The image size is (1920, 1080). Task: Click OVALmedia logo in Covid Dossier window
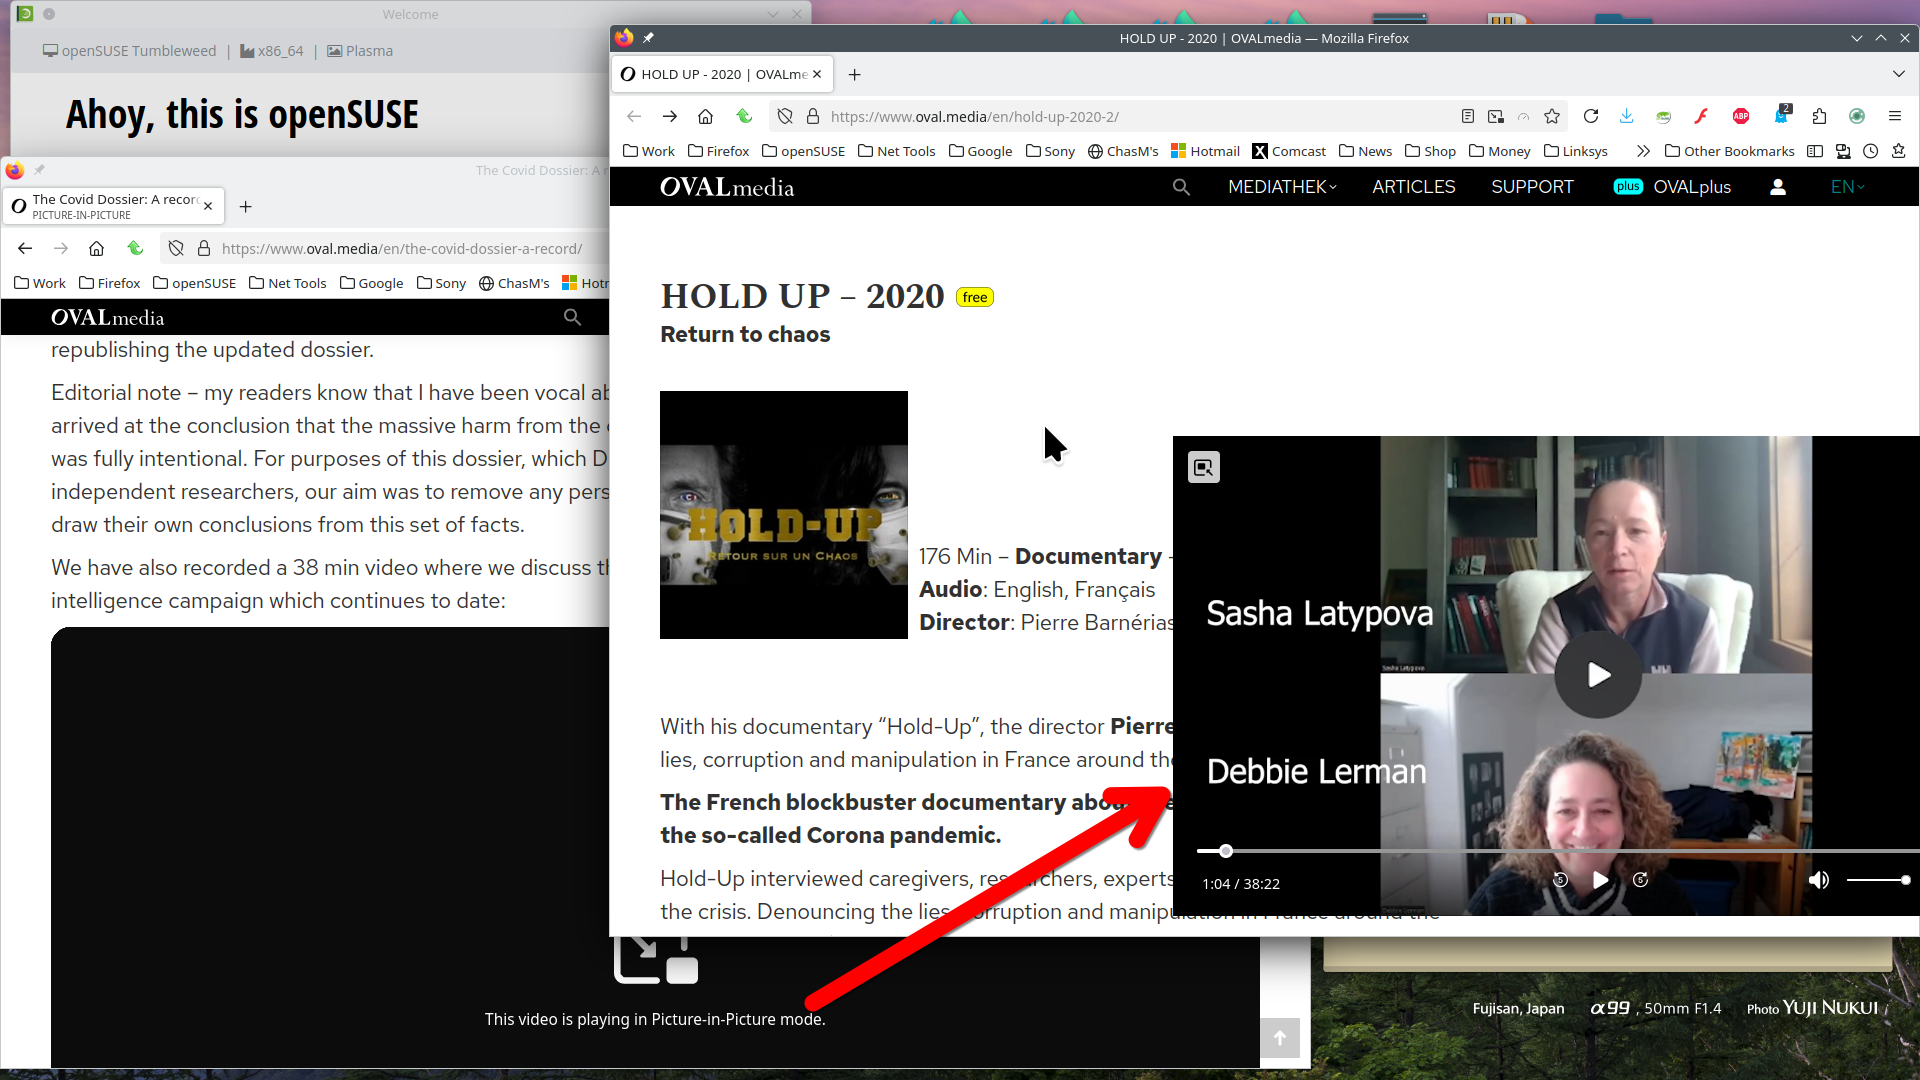pos(108,317)
